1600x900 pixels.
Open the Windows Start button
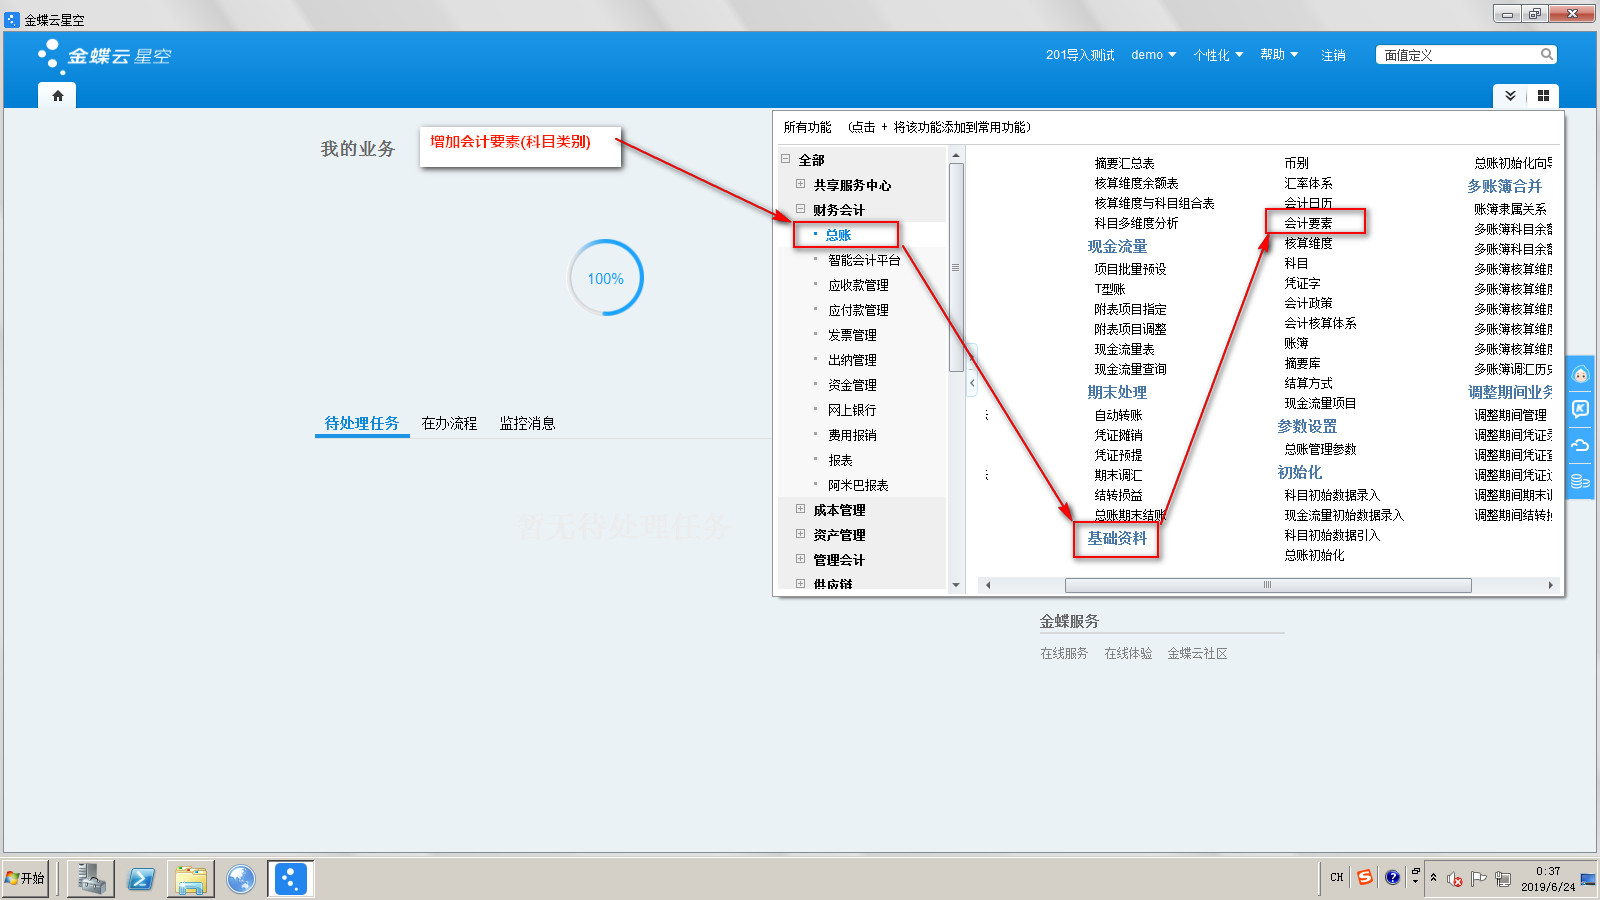coord(26,878)
